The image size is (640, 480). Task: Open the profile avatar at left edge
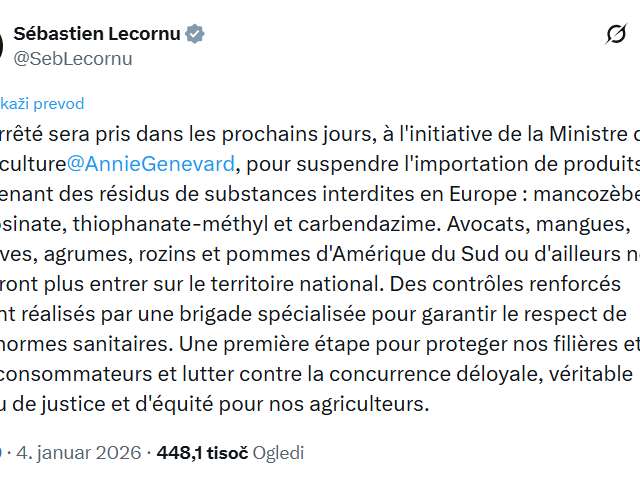click(2, 45)
